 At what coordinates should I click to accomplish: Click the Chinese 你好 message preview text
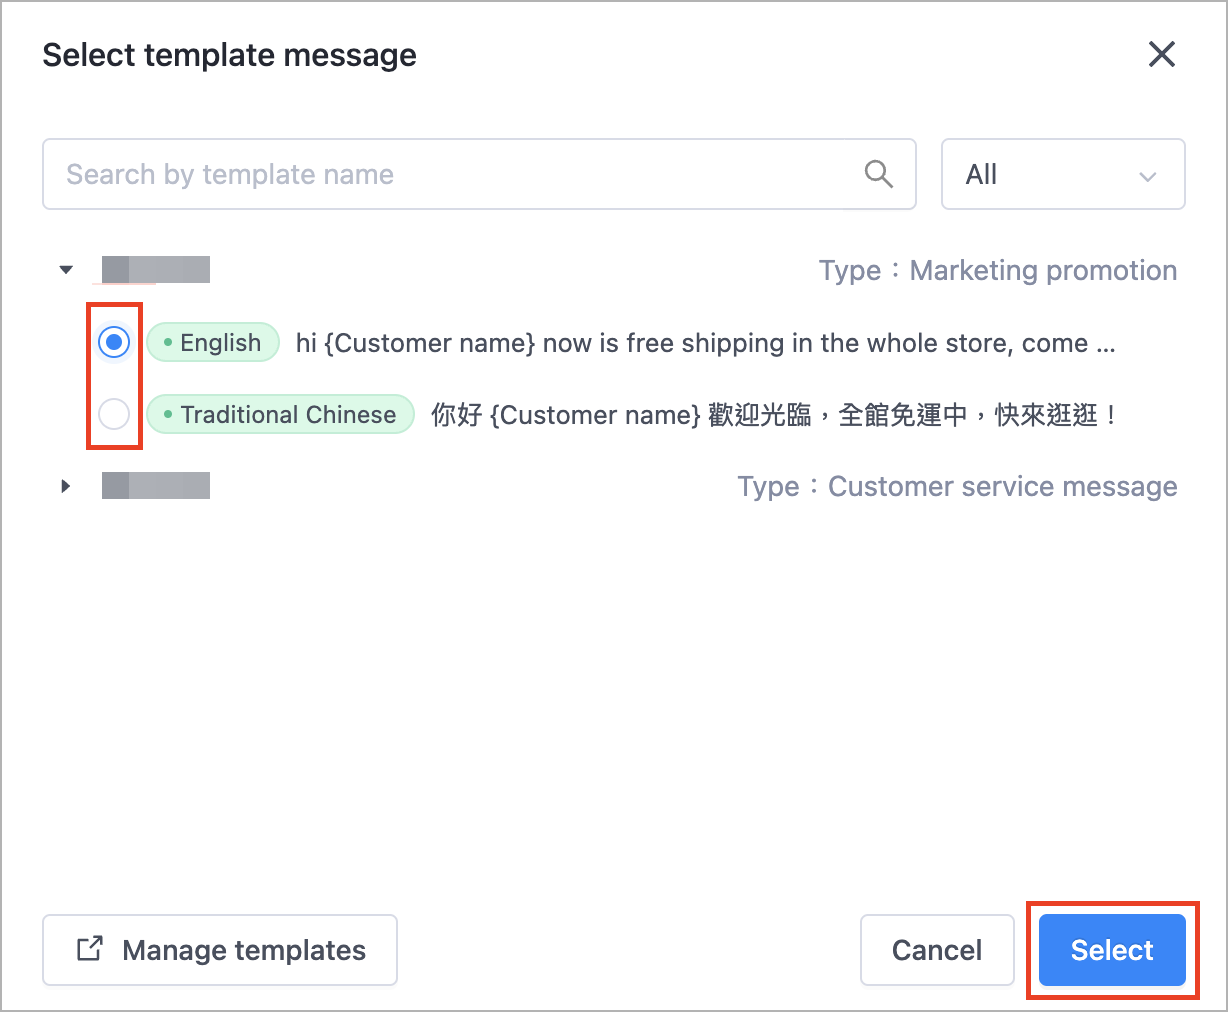(773, 414)
